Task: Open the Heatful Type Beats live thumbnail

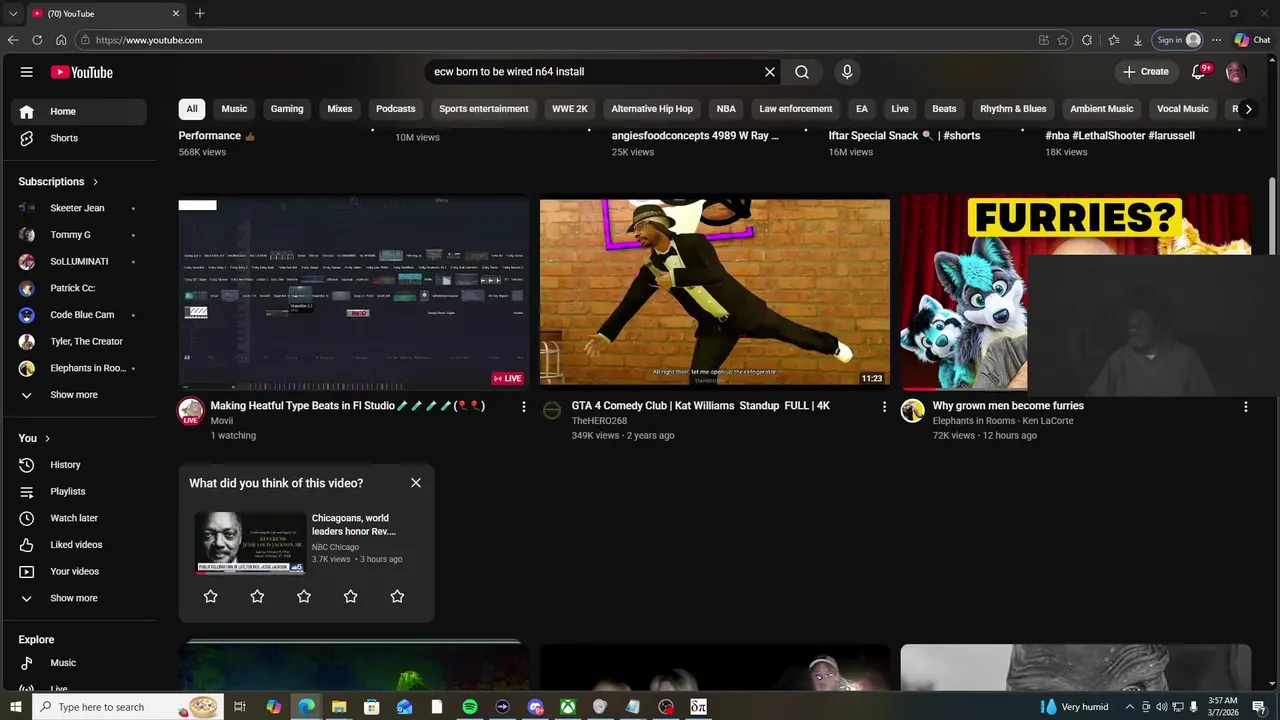Action: pyautogui.click(x=354, y=292)
